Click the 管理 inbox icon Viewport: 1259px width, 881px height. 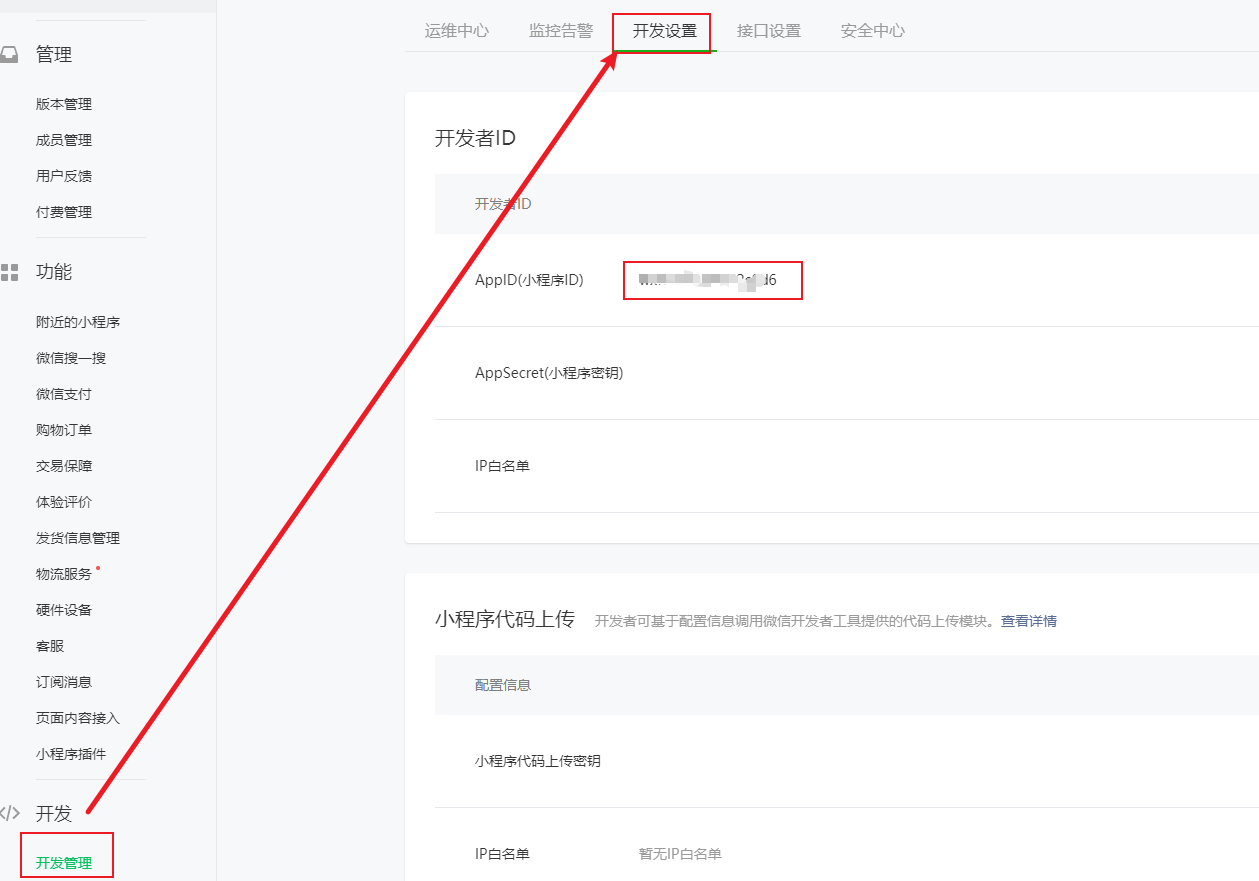click(9, 55)
